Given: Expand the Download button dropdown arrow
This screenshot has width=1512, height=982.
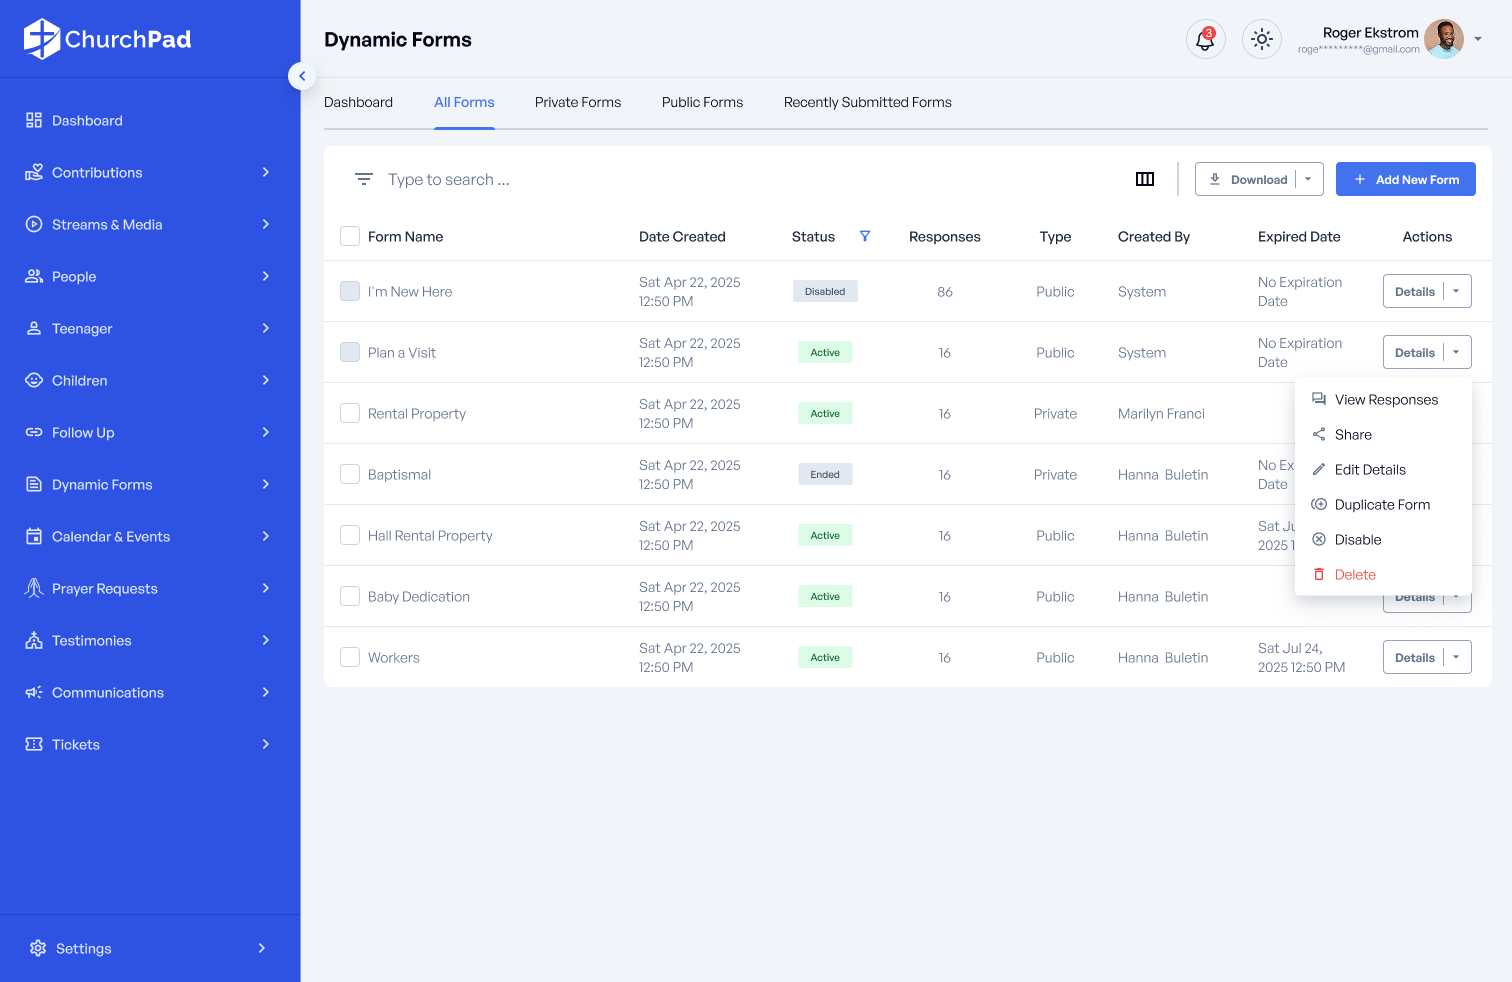Looking at the screenshot, I should 1308,179.
